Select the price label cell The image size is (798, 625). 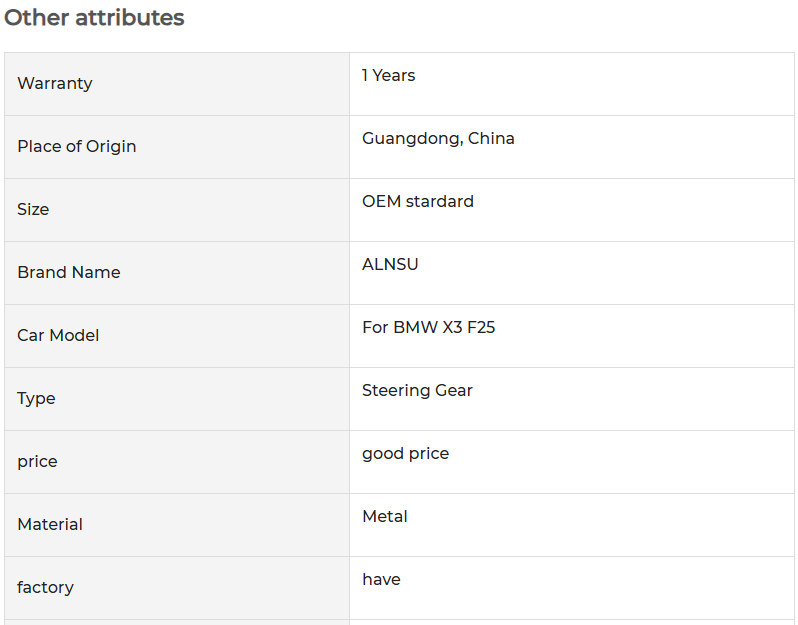pyautogui.click(x=177, y=462)
